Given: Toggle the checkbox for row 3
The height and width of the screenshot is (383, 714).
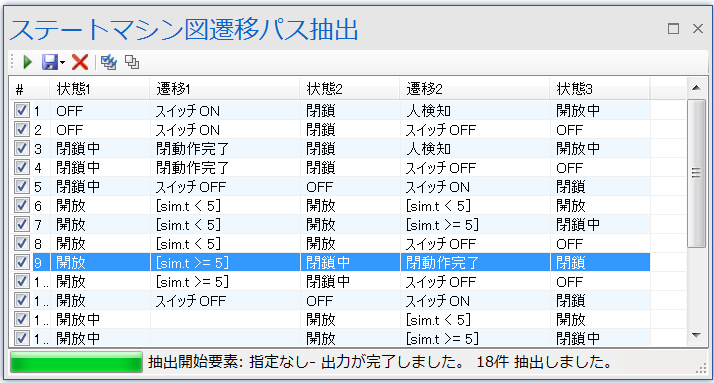Looking at the screenshot, I should point(21,148).
